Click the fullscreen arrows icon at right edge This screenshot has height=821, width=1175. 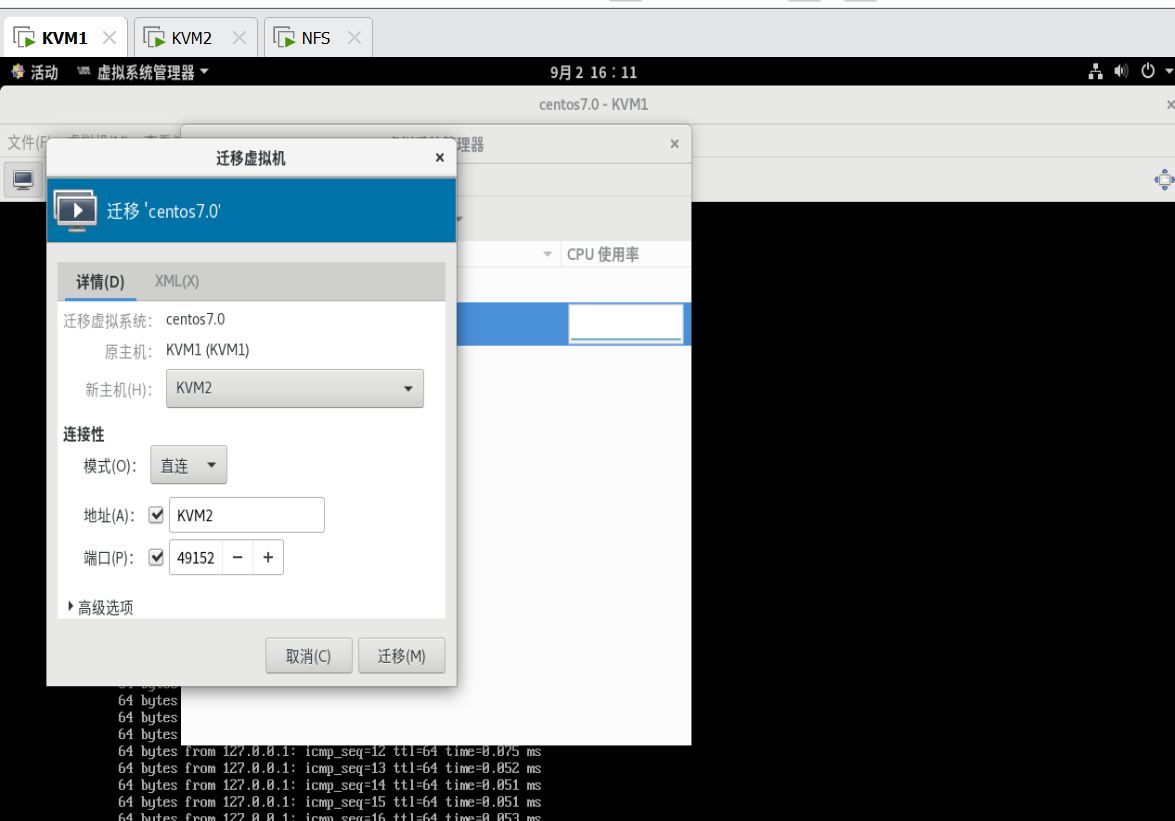(1164, 180)
